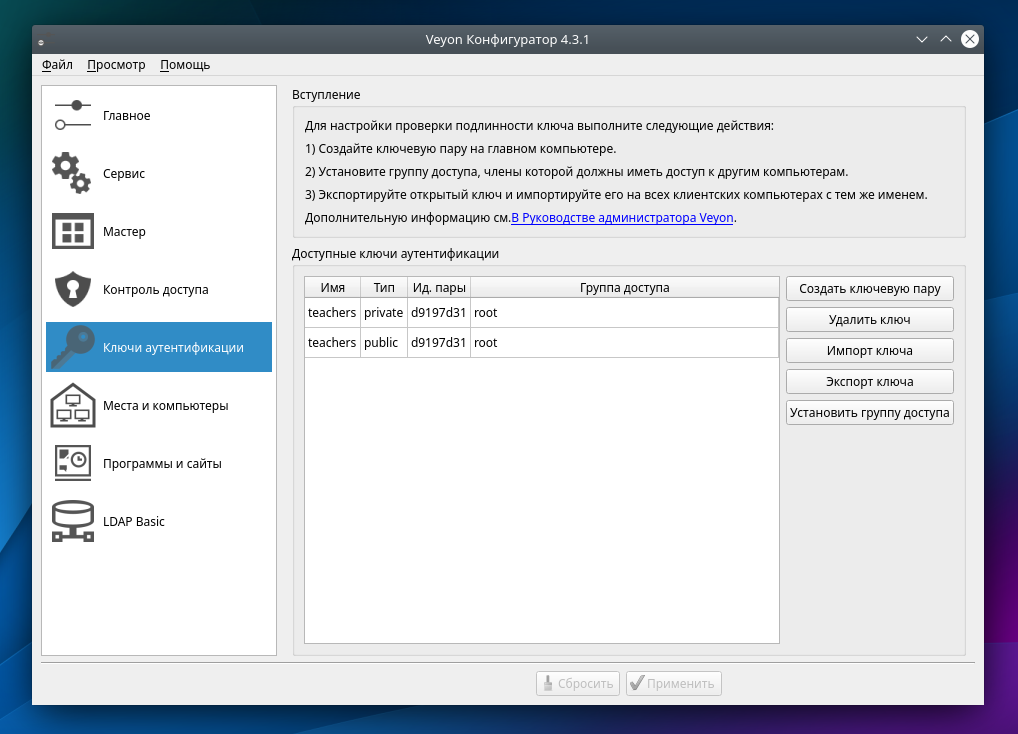Viewport: 1018px width, 734px height.
Task: Go to Места и компьютеры page label
Action: click(x=166, y=406)
